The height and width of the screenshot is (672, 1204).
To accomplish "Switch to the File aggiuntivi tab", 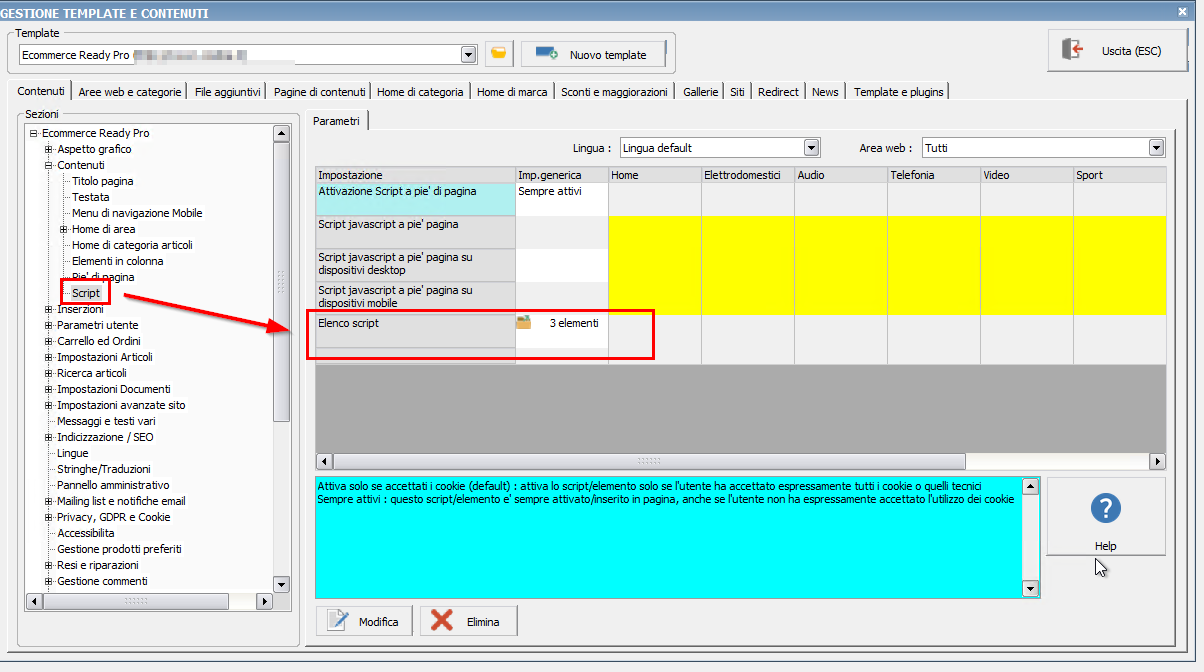I will [x=228, y=91].
